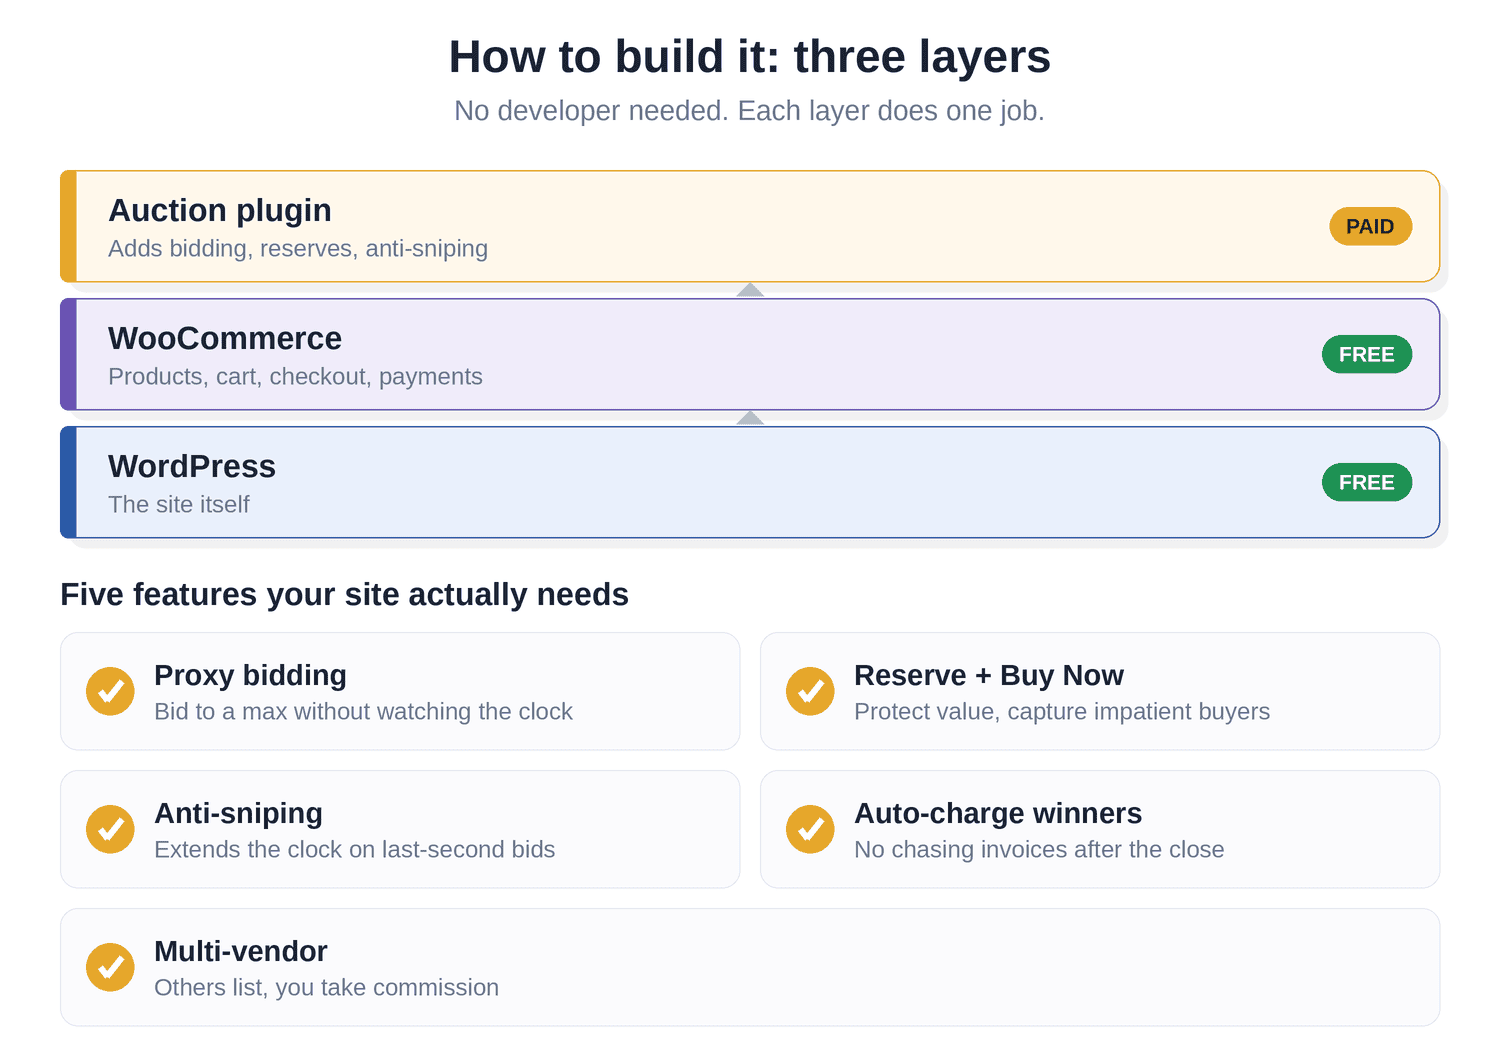1500x1060 pixels.
Task: Click "Extends the clock on last-second bids"
Action: (x=354, y=849)
